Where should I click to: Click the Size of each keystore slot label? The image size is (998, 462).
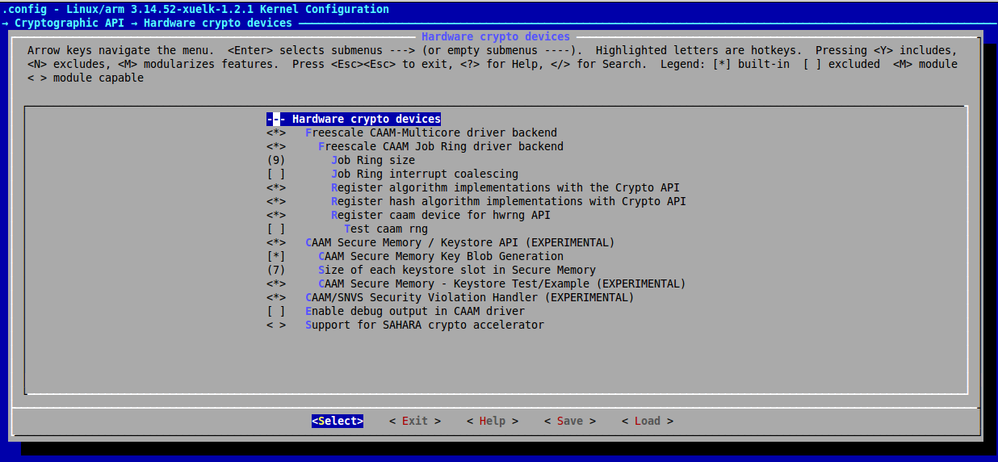pyautogui.click(x=457, y=270)
